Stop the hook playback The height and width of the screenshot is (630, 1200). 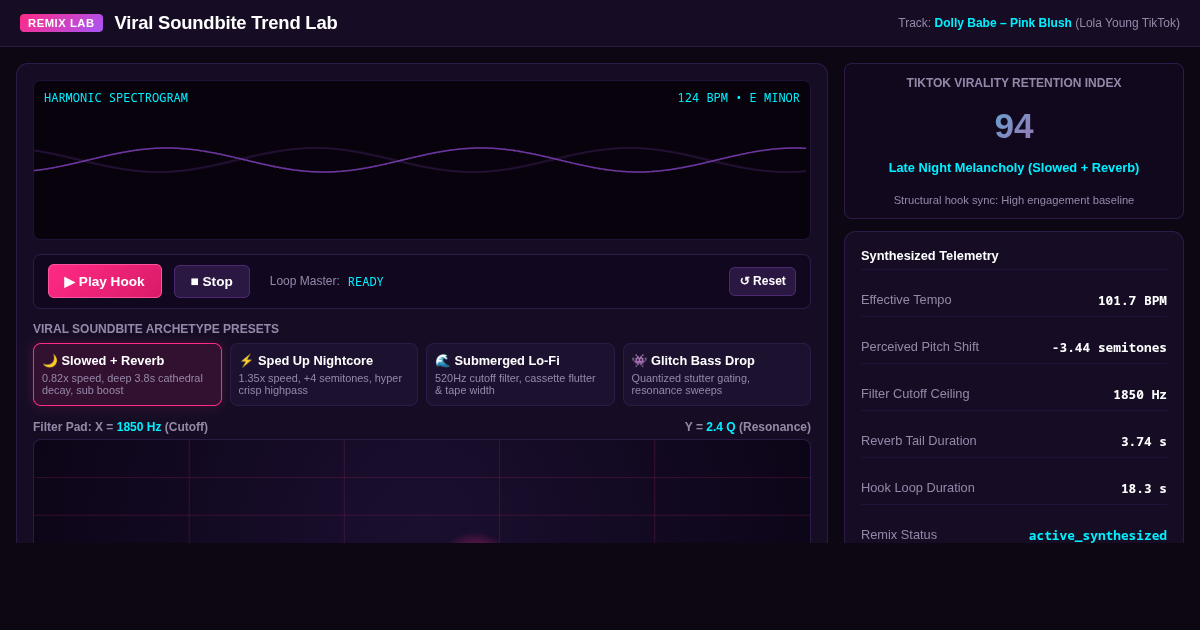coord(212,281)
